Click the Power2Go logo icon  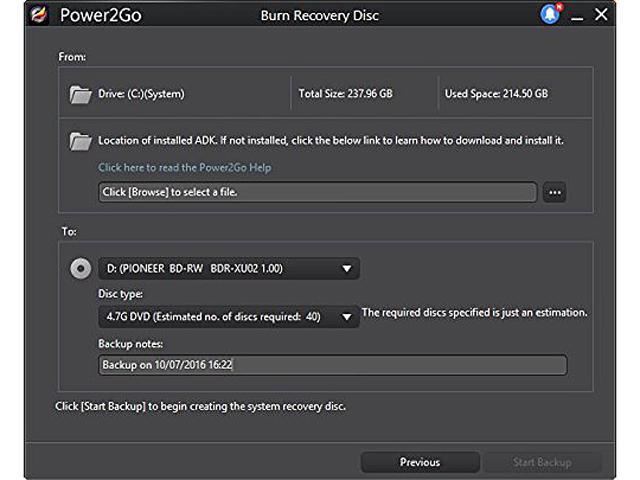tap(40, 15)
